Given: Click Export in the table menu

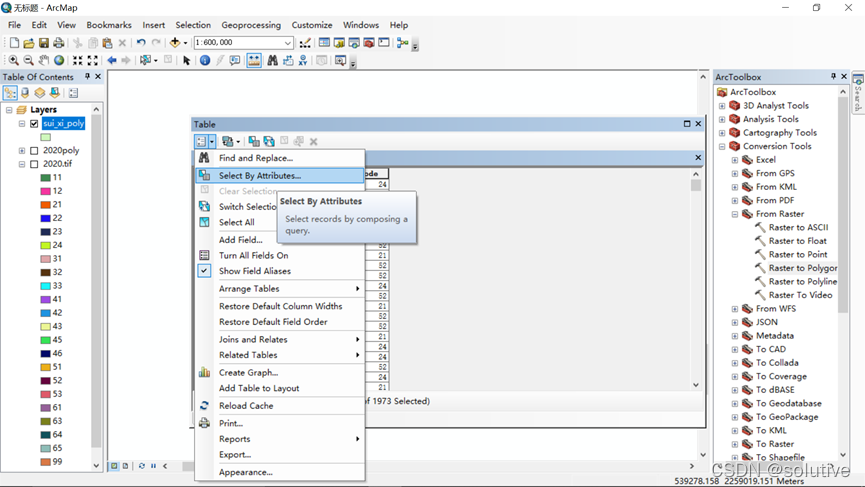Looking at the screenshot, I should pyautogui.click(x=235, y=454).
